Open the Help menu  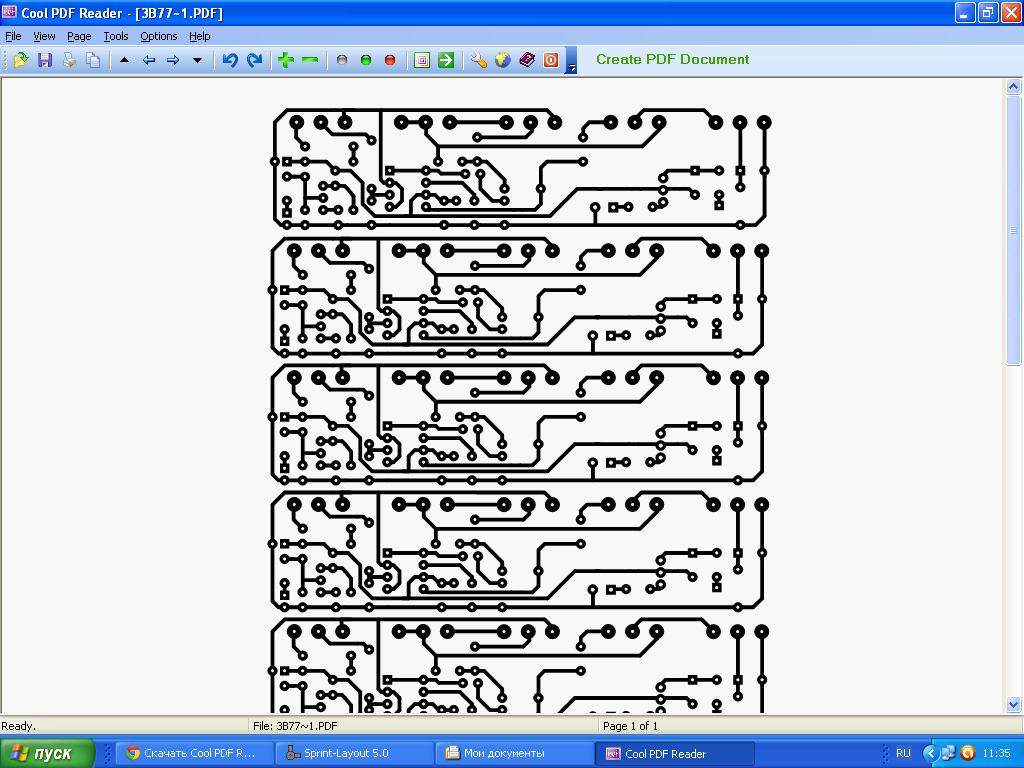pyautogui.click(x=200, y=37)
